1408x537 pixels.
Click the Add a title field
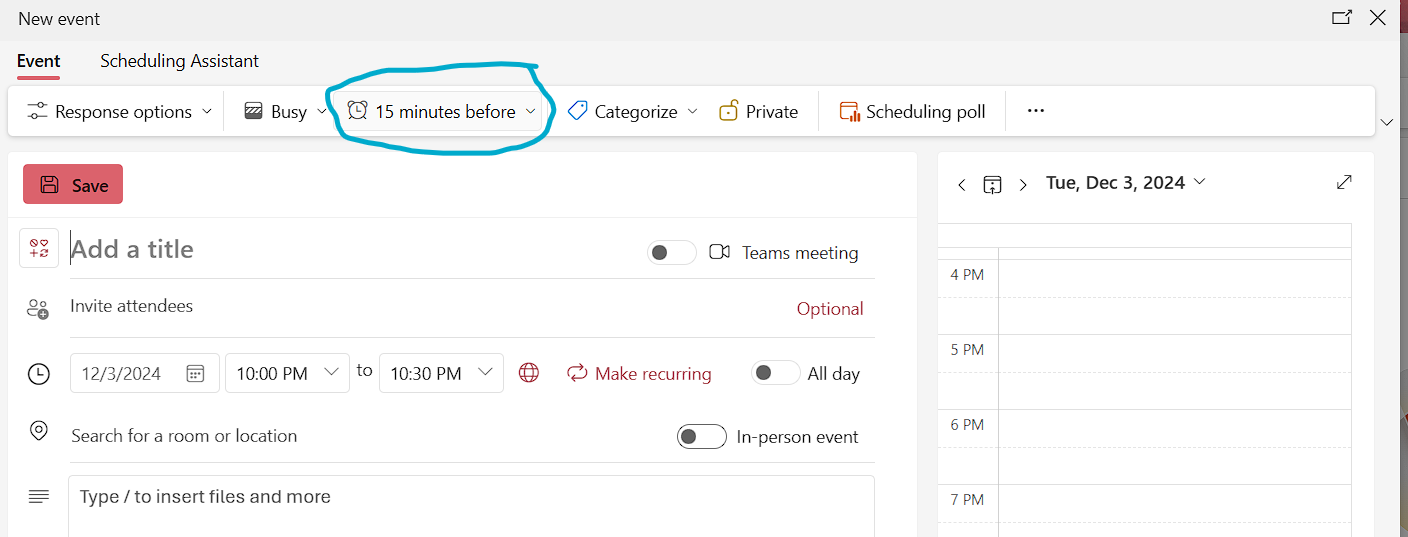[x=352, y=249]
